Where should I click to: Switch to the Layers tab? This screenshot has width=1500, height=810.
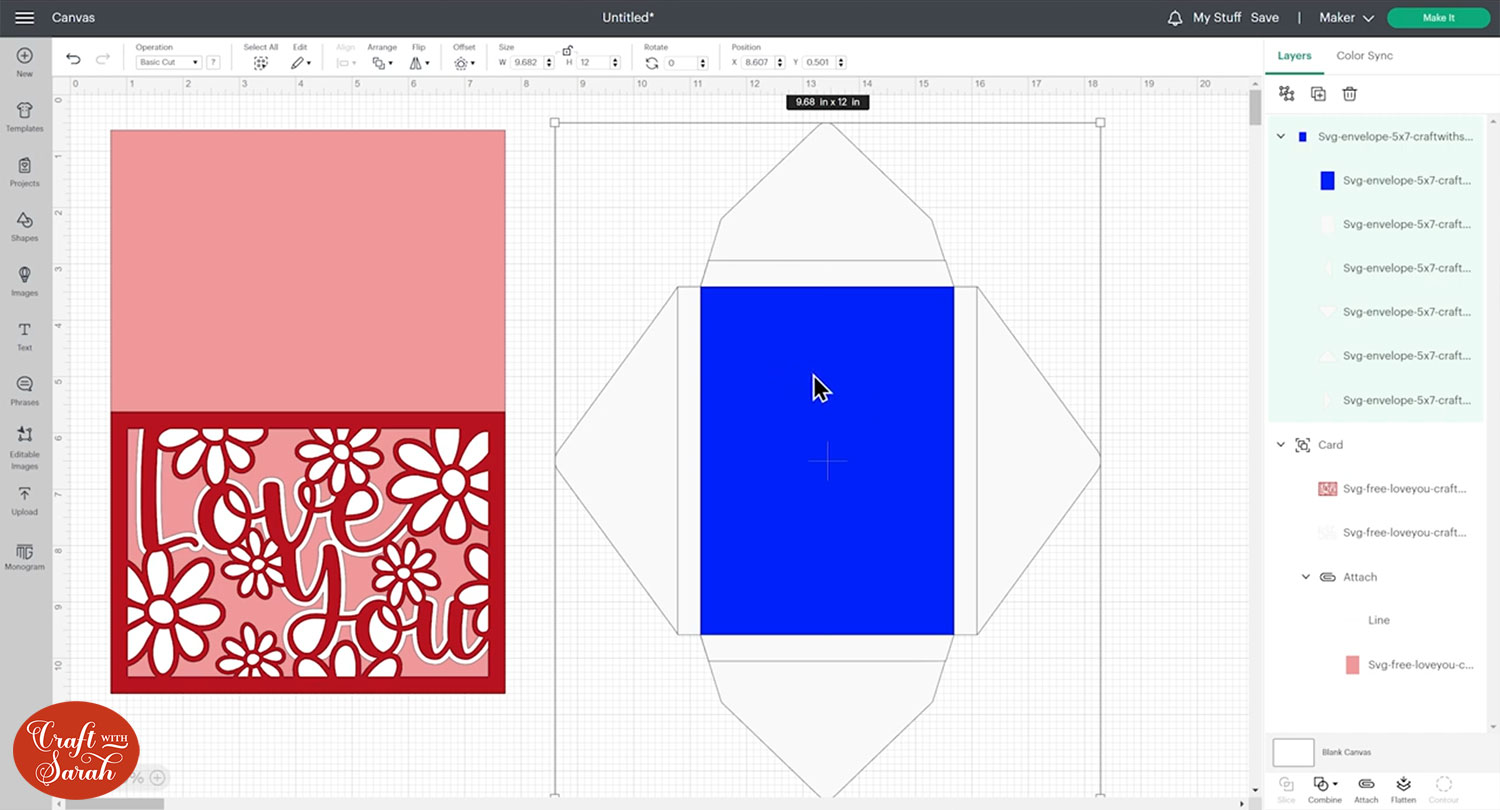point(1294,56)
